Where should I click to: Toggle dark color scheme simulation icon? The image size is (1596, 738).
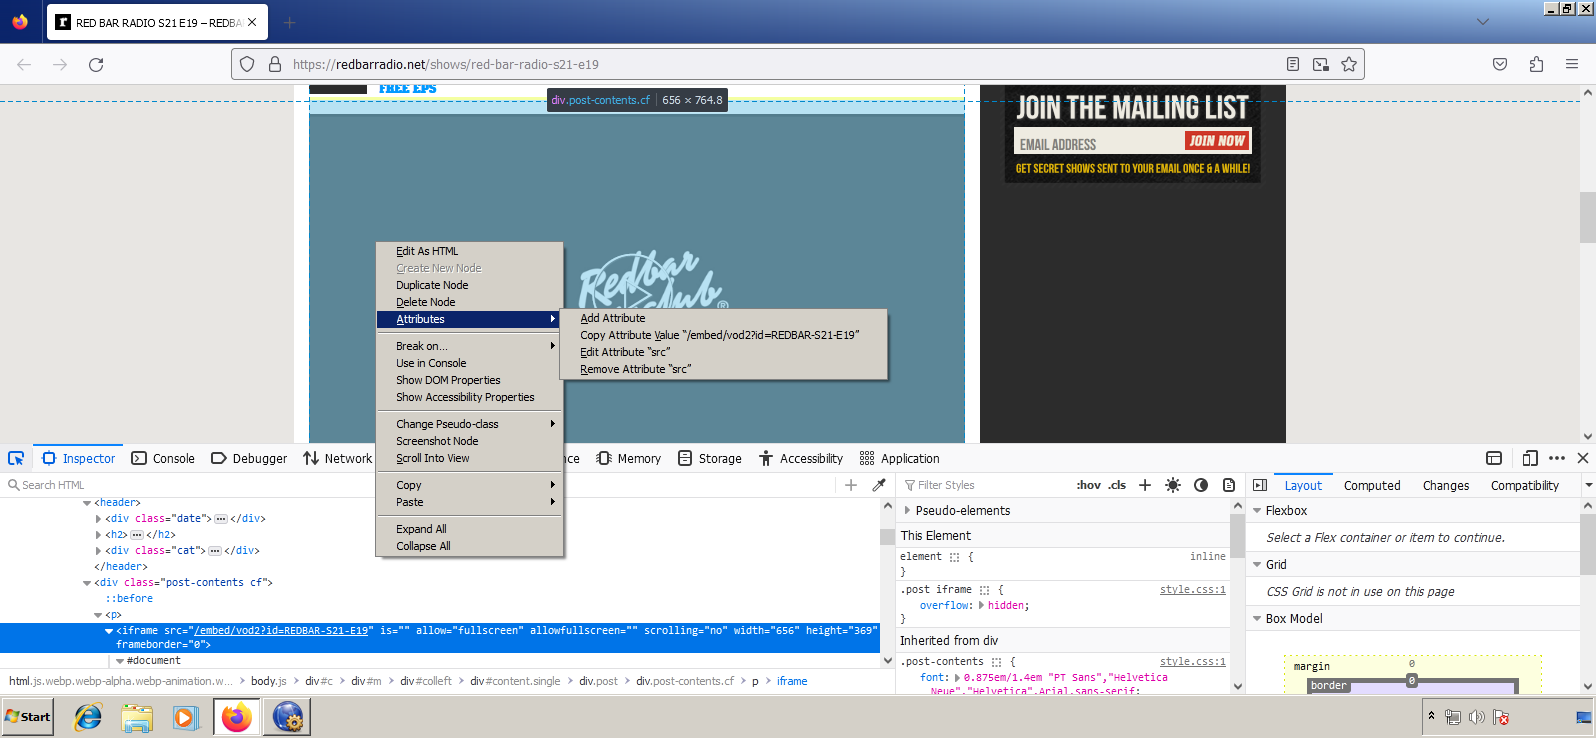pos(1201,485)
